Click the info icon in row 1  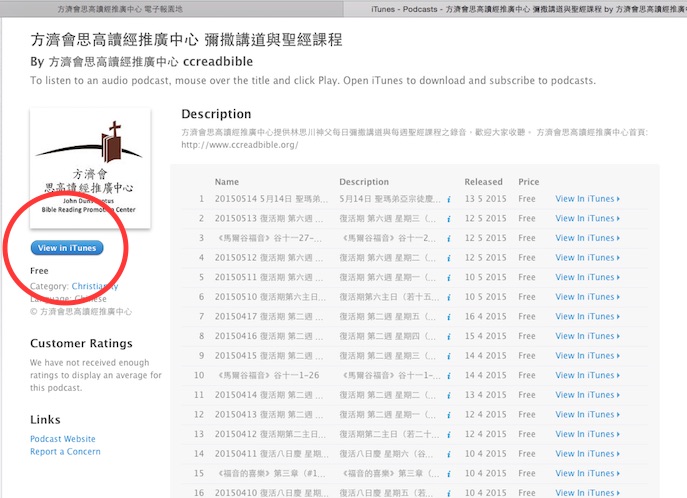coord(449,199)
